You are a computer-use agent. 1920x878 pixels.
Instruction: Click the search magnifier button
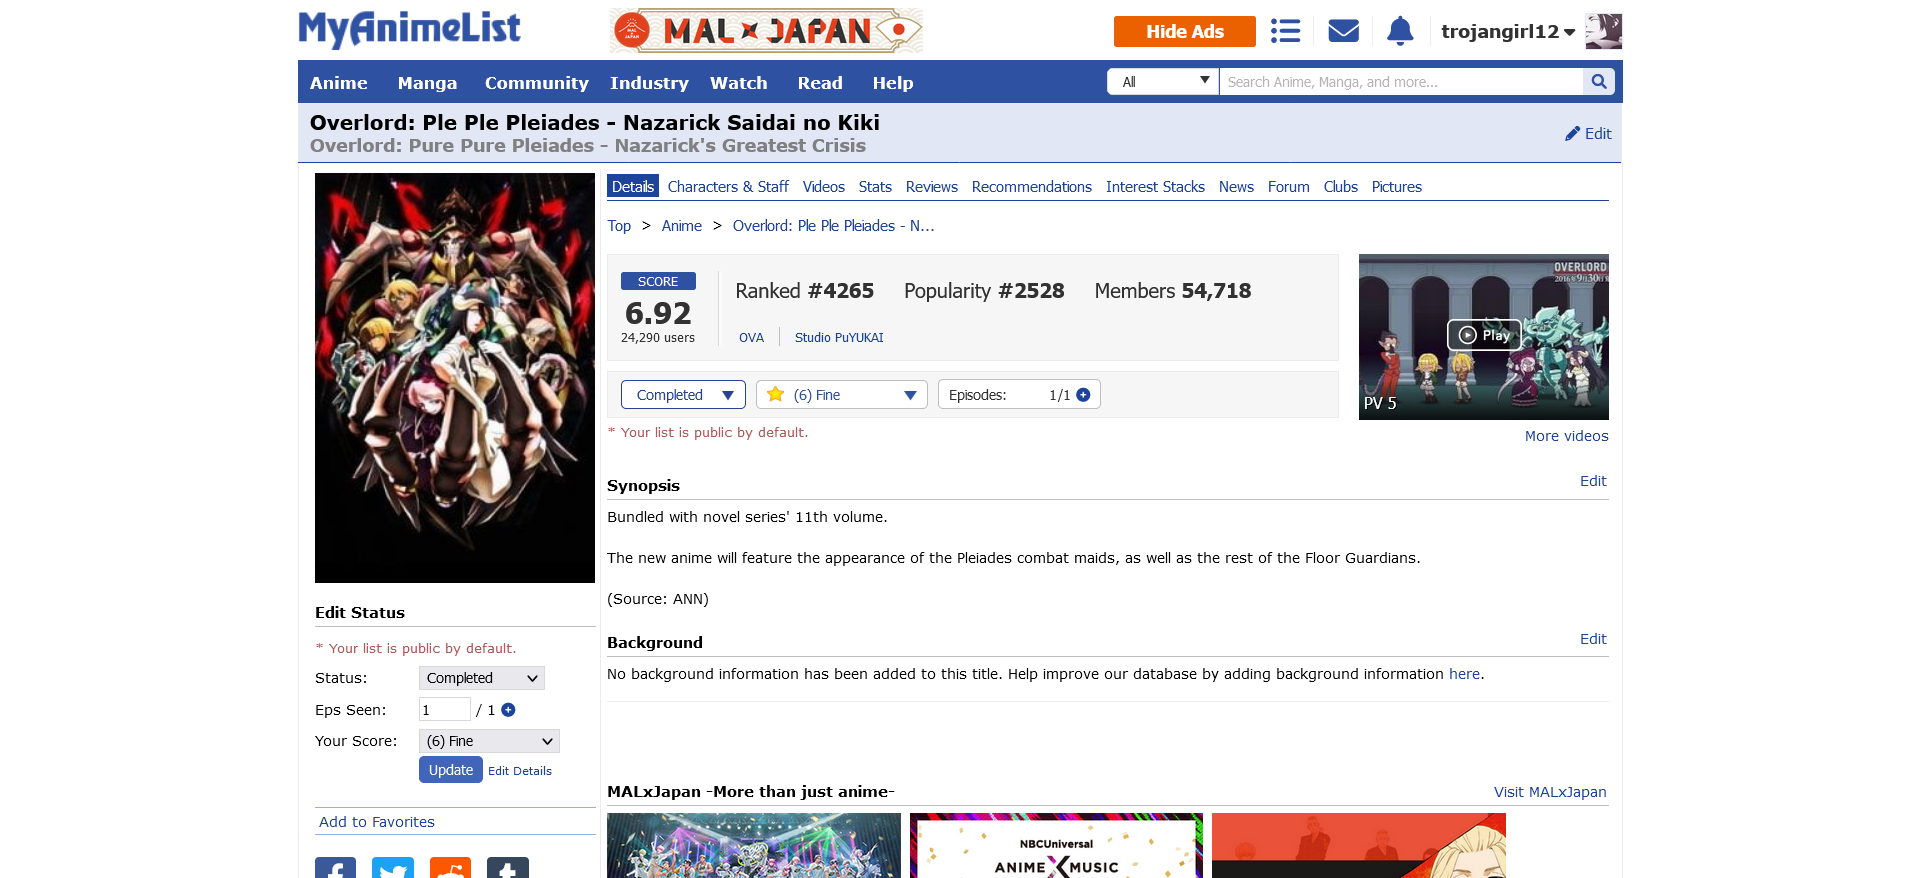point(1598,82)
